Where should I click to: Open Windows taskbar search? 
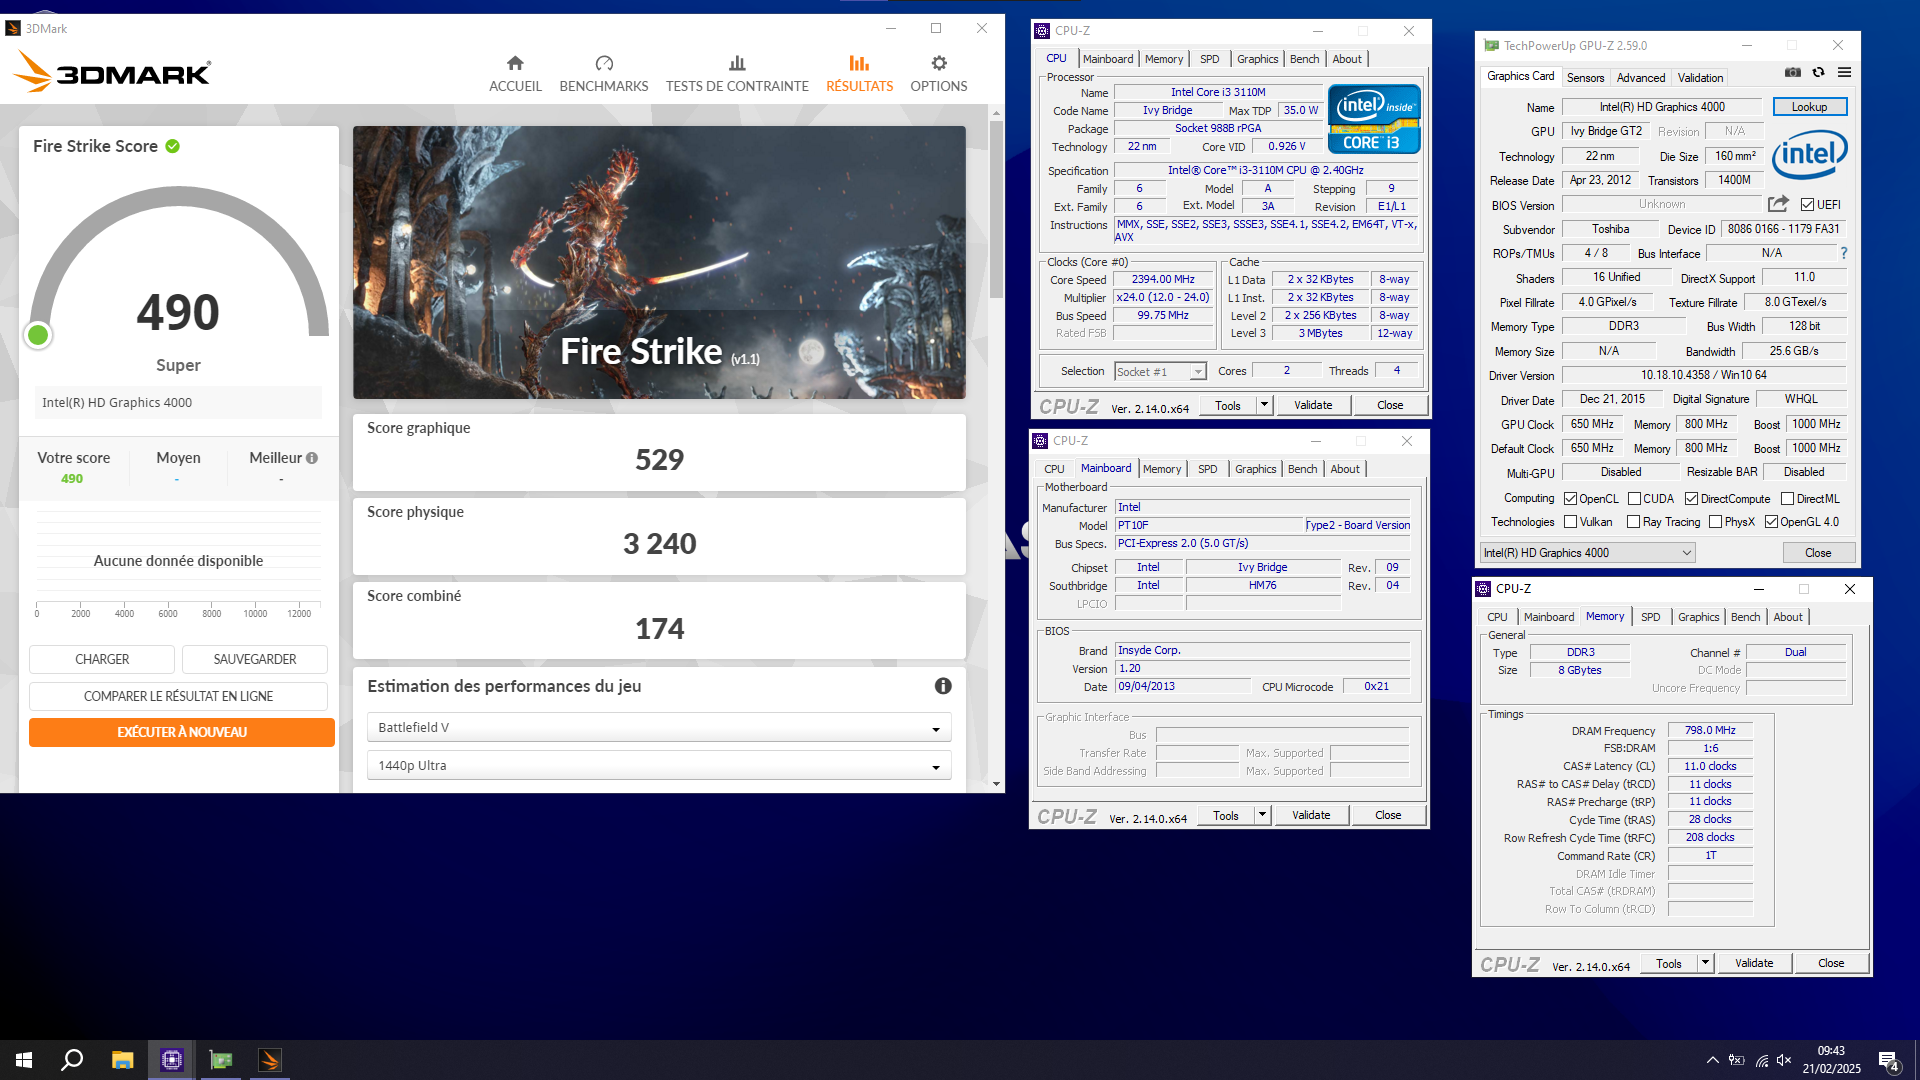(x=72, y=1060)
